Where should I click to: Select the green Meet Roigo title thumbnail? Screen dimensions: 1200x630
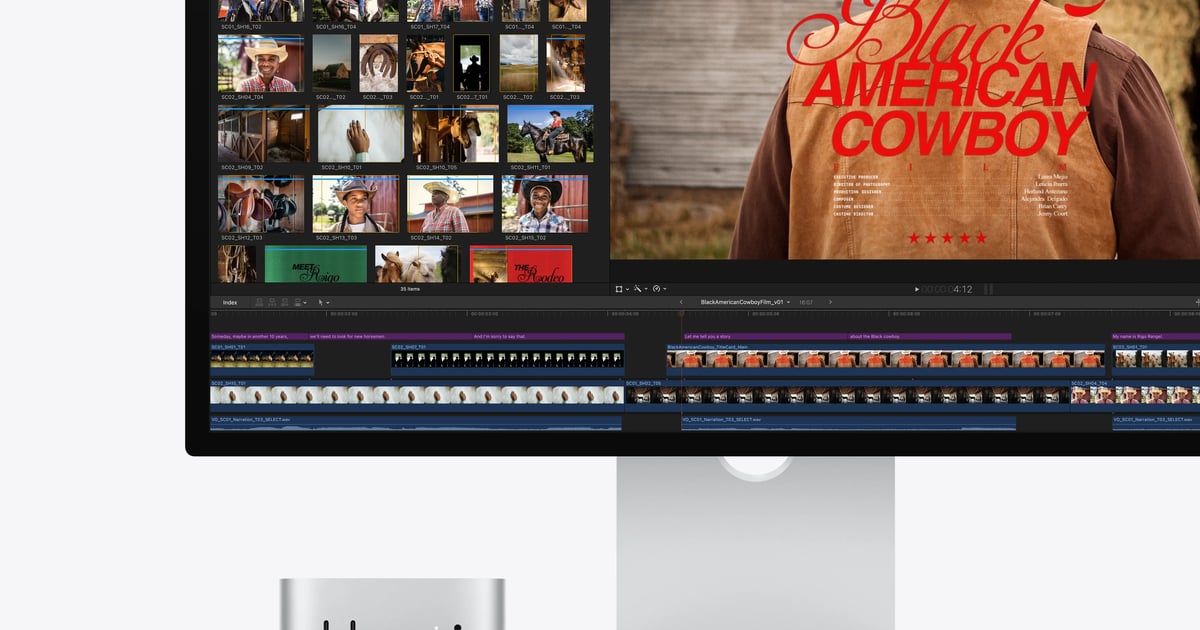pos(316,264)
